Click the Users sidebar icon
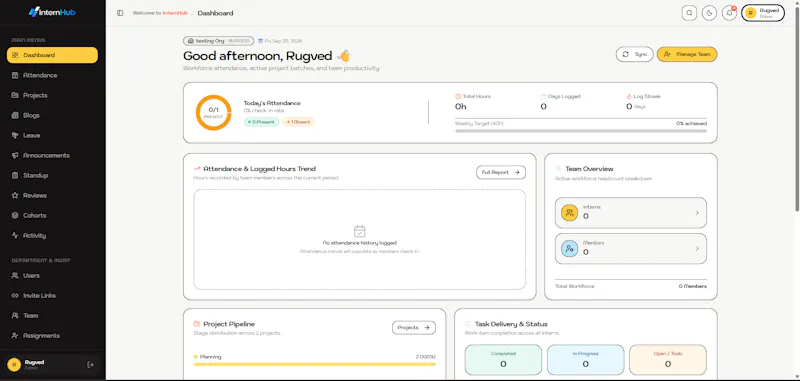The image size is (800, 381). click(15, 275)
